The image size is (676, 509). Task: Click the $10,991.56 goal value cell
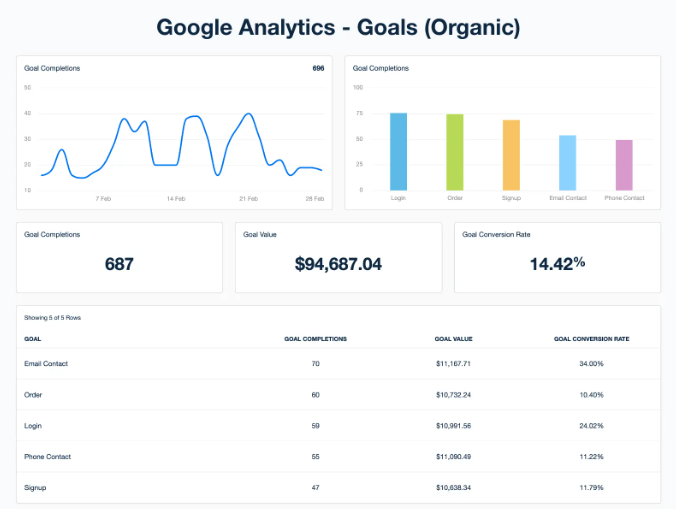coord(454,426)
